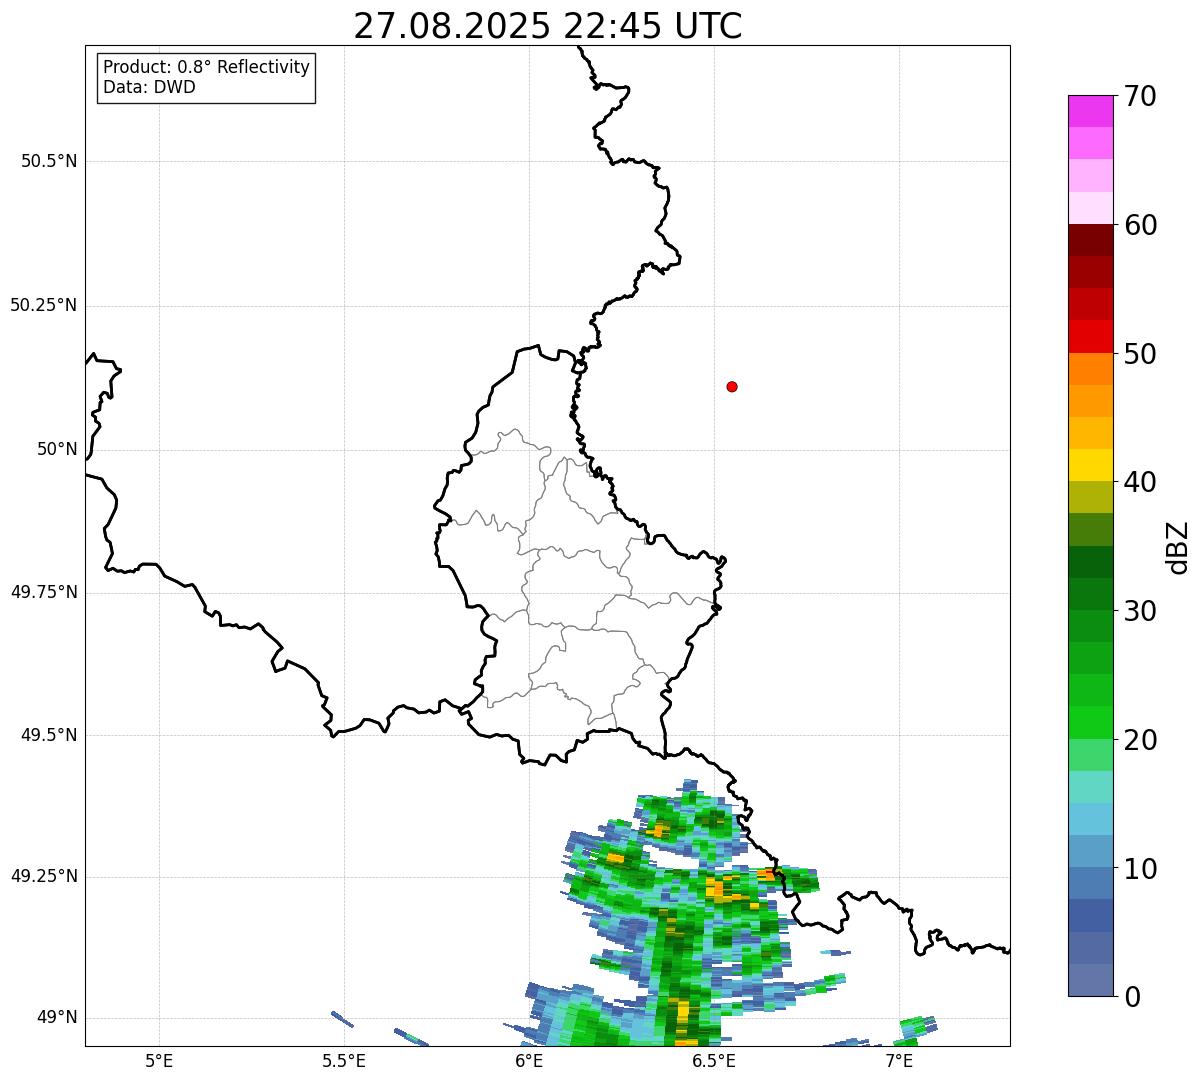The height and width of the screenshot is (1081, 1202).
Task: Pick the orange colorbar segment below 50
Action: coord(1091,369)
